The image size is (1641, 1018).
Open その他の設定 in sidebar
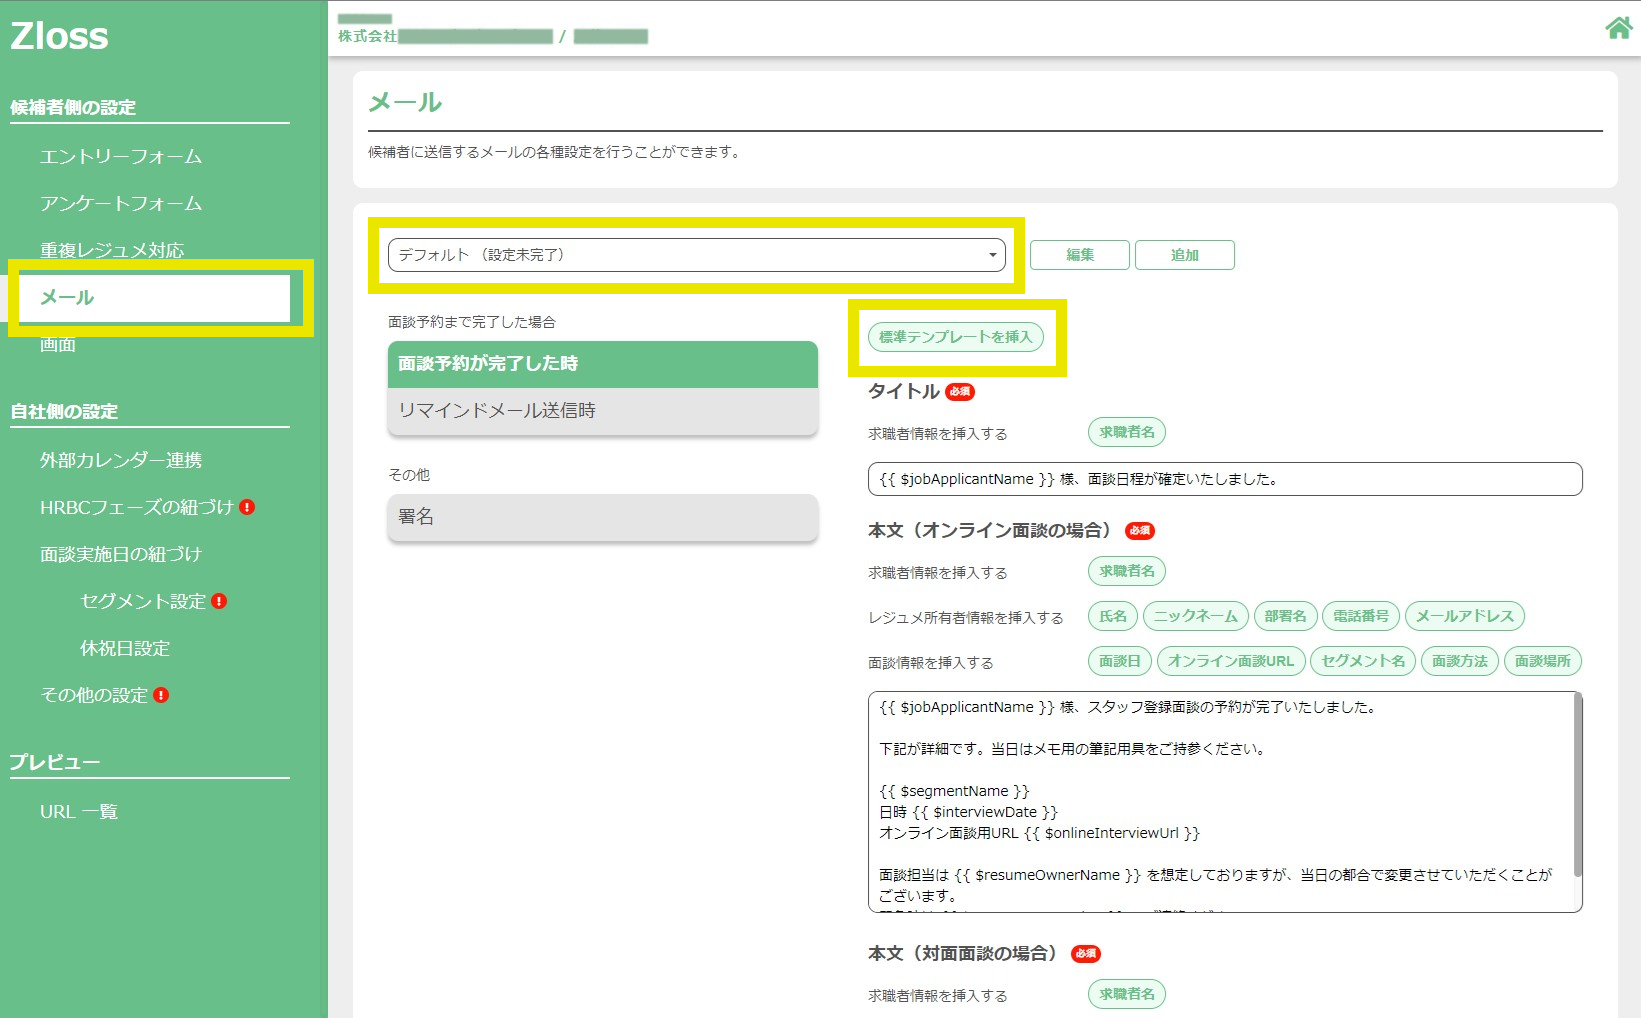tap(94, 695)
